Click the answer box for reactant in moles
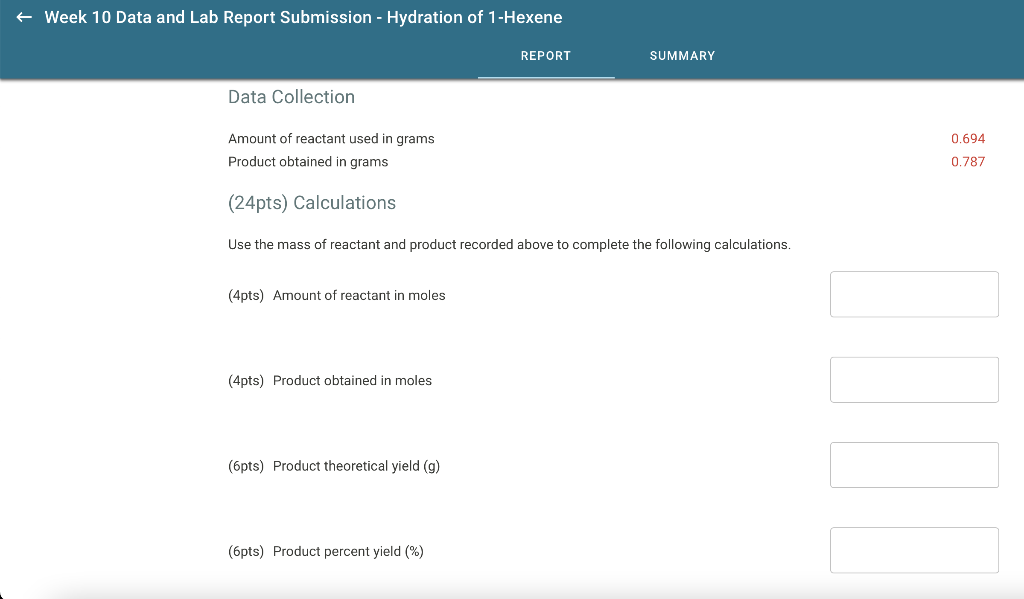Image resolution: width=1024 pixels, height=599 pixels. pyautogui.click(x=913, y=294)
